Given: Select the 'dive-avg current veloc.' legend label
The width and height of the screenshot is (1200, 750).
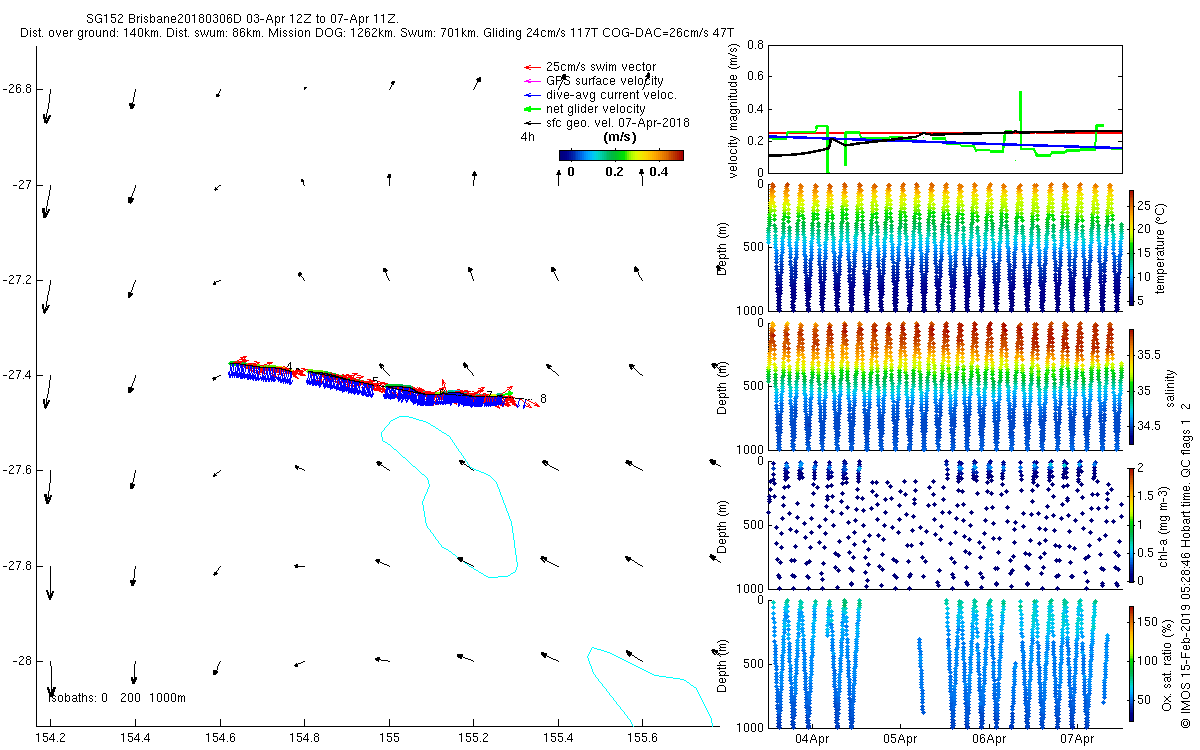Looking at the screenshot, I should [x=612, y=95].
